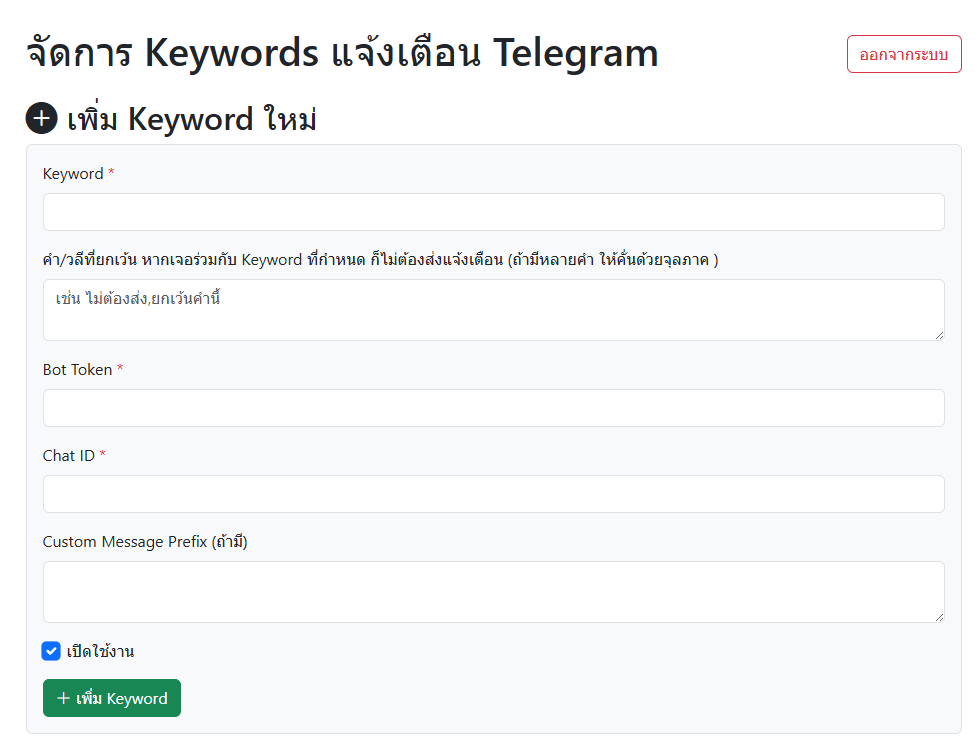Focus the Keyword input field
This screenshot has width=980, height=747.
pos(493,212)
